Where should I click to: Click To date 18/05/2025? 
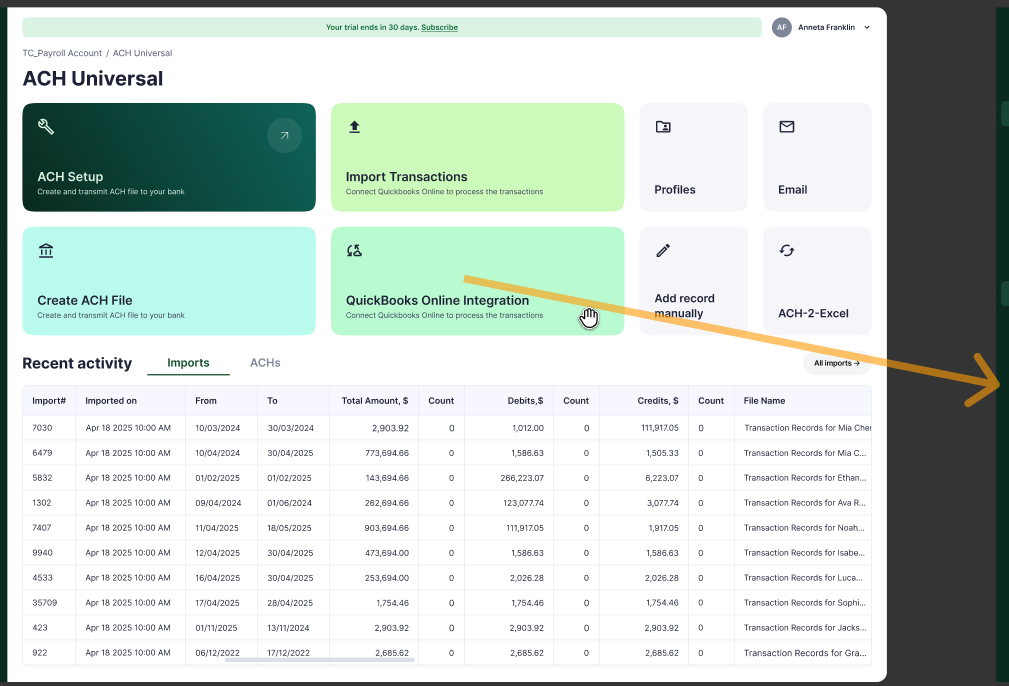[290, 528]
